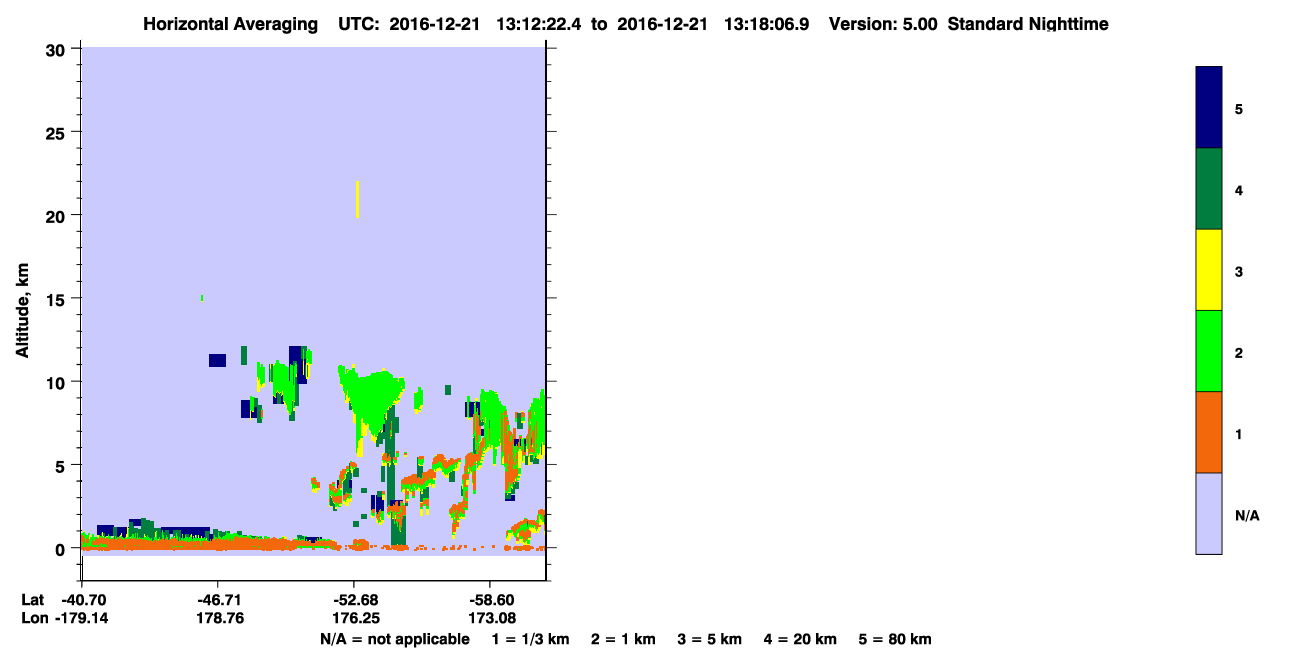
Task: Click the latitude value '-40.70'
Action: pos(83,600)
